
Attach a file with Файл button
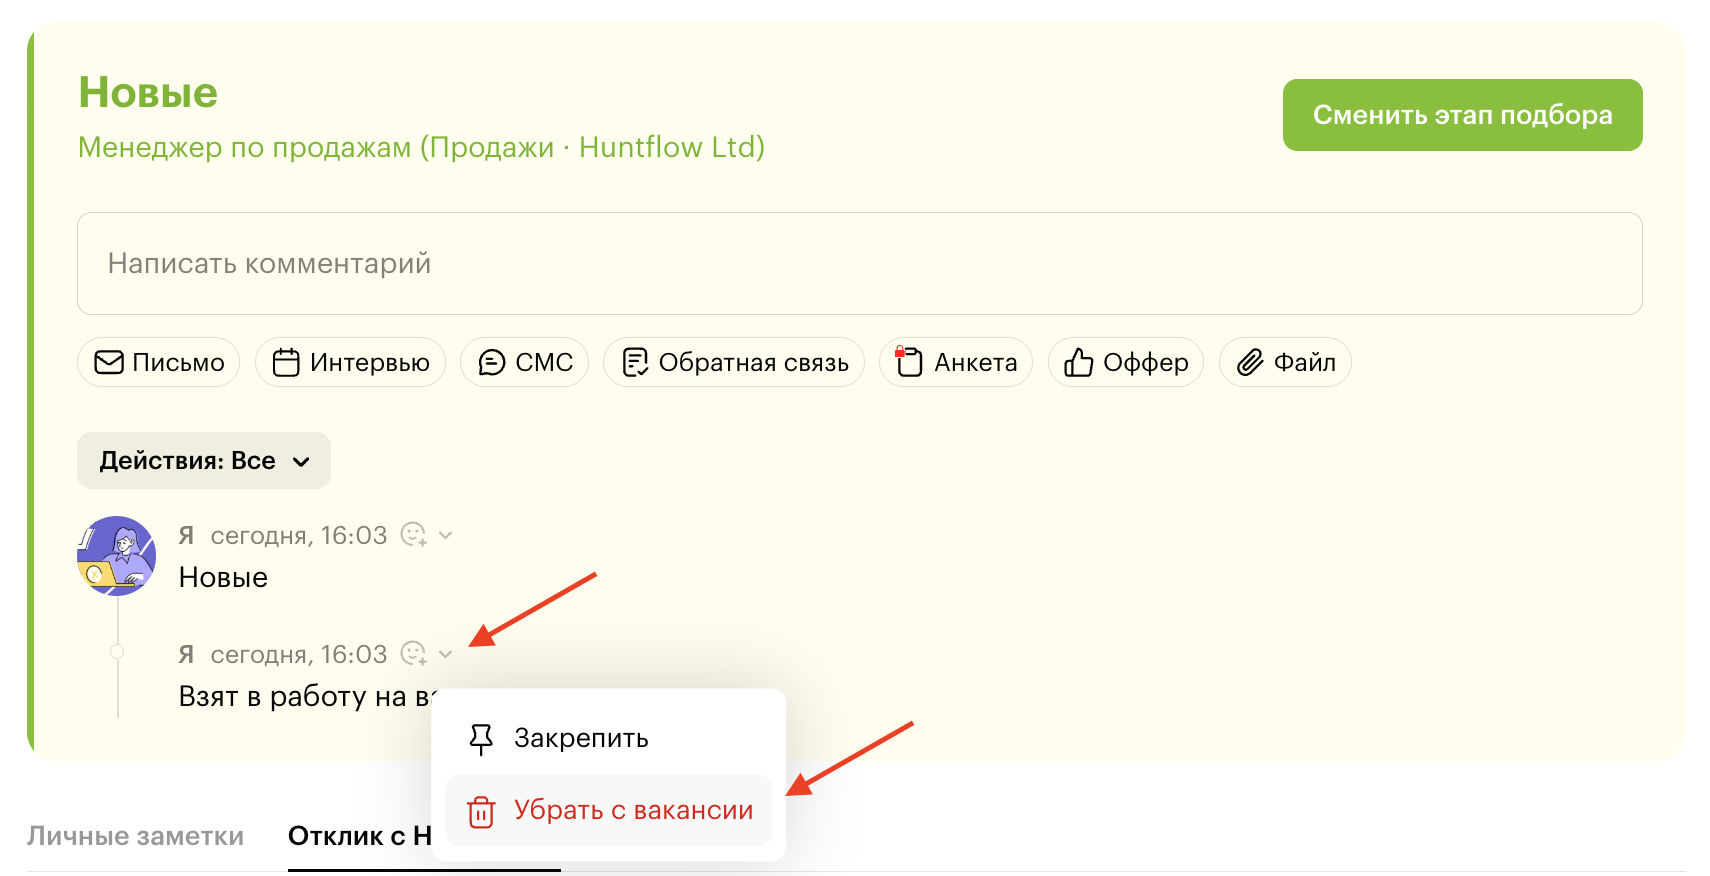1285,362
